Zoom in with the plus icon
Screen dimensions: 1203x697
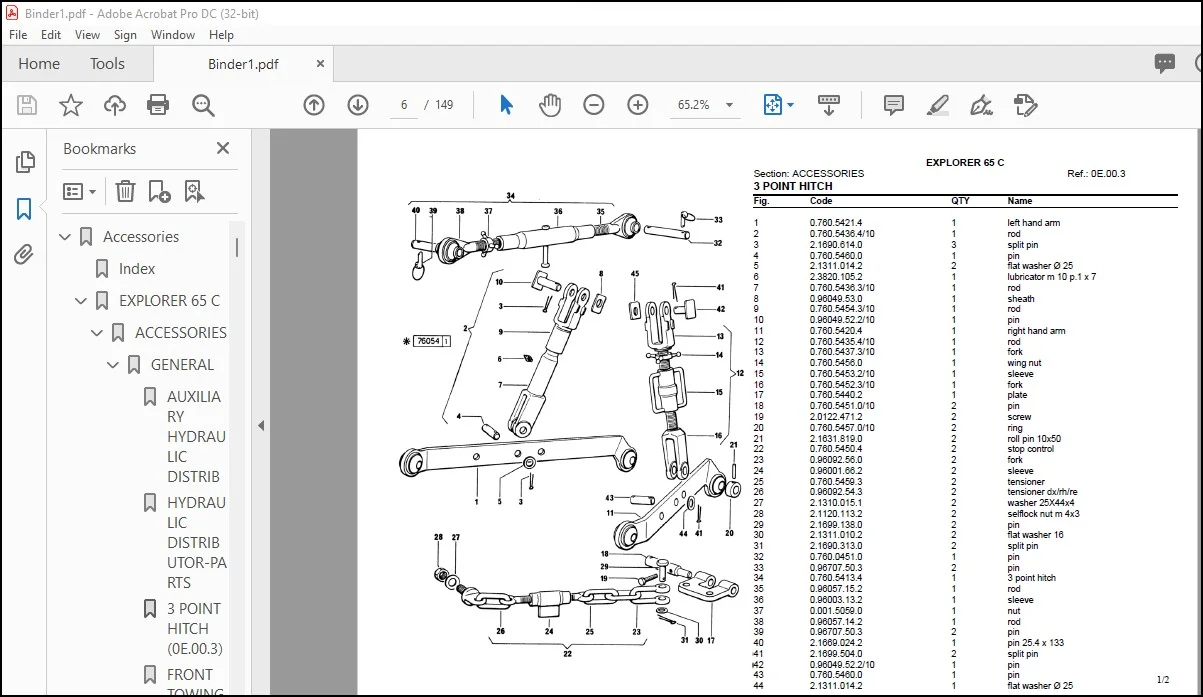(x=638, y=105)
